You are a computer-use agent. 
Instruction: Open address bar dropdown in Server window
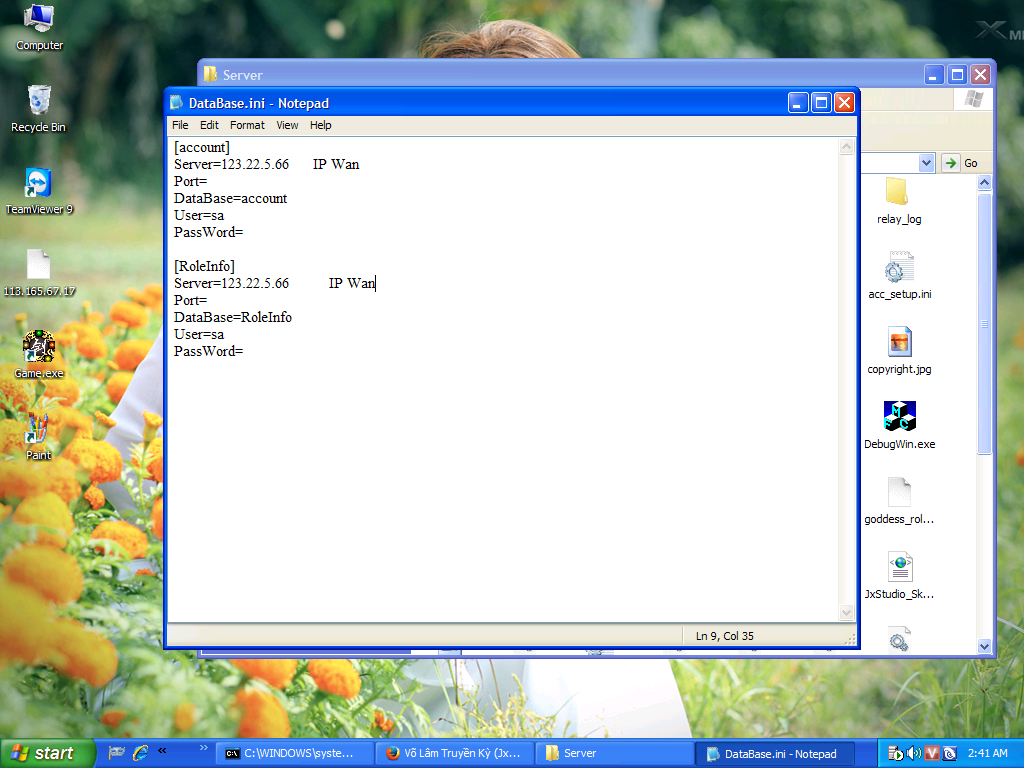coord(926,163)
